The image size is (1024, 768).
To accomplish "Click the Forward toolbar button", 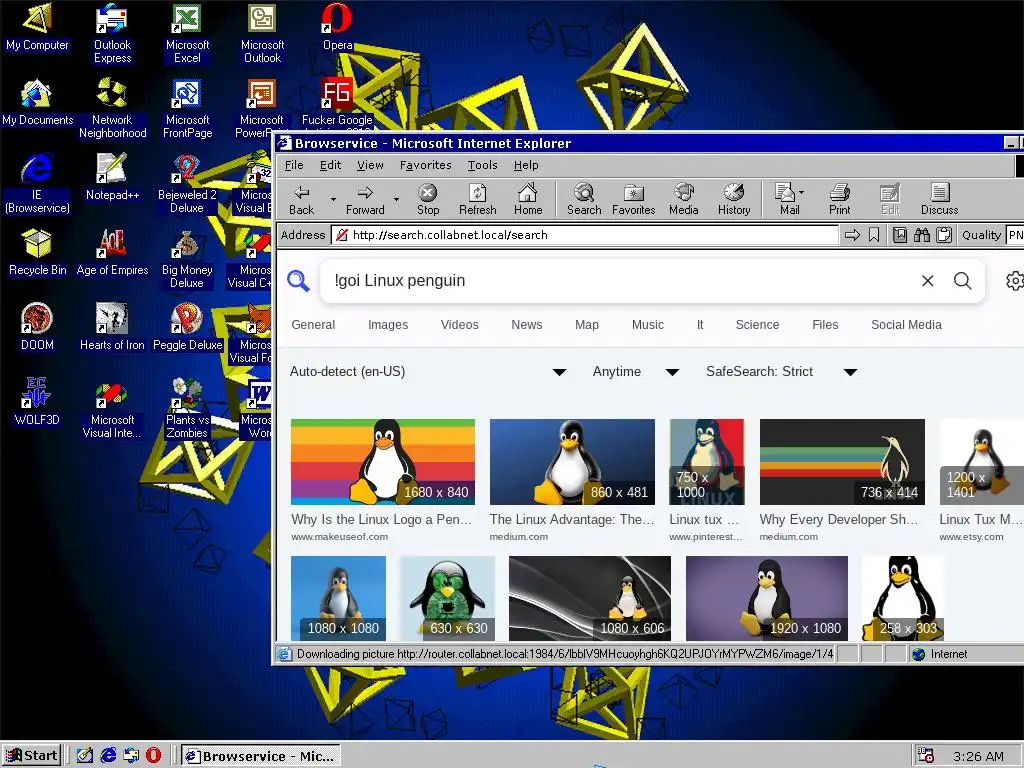I will coord(365,200).
